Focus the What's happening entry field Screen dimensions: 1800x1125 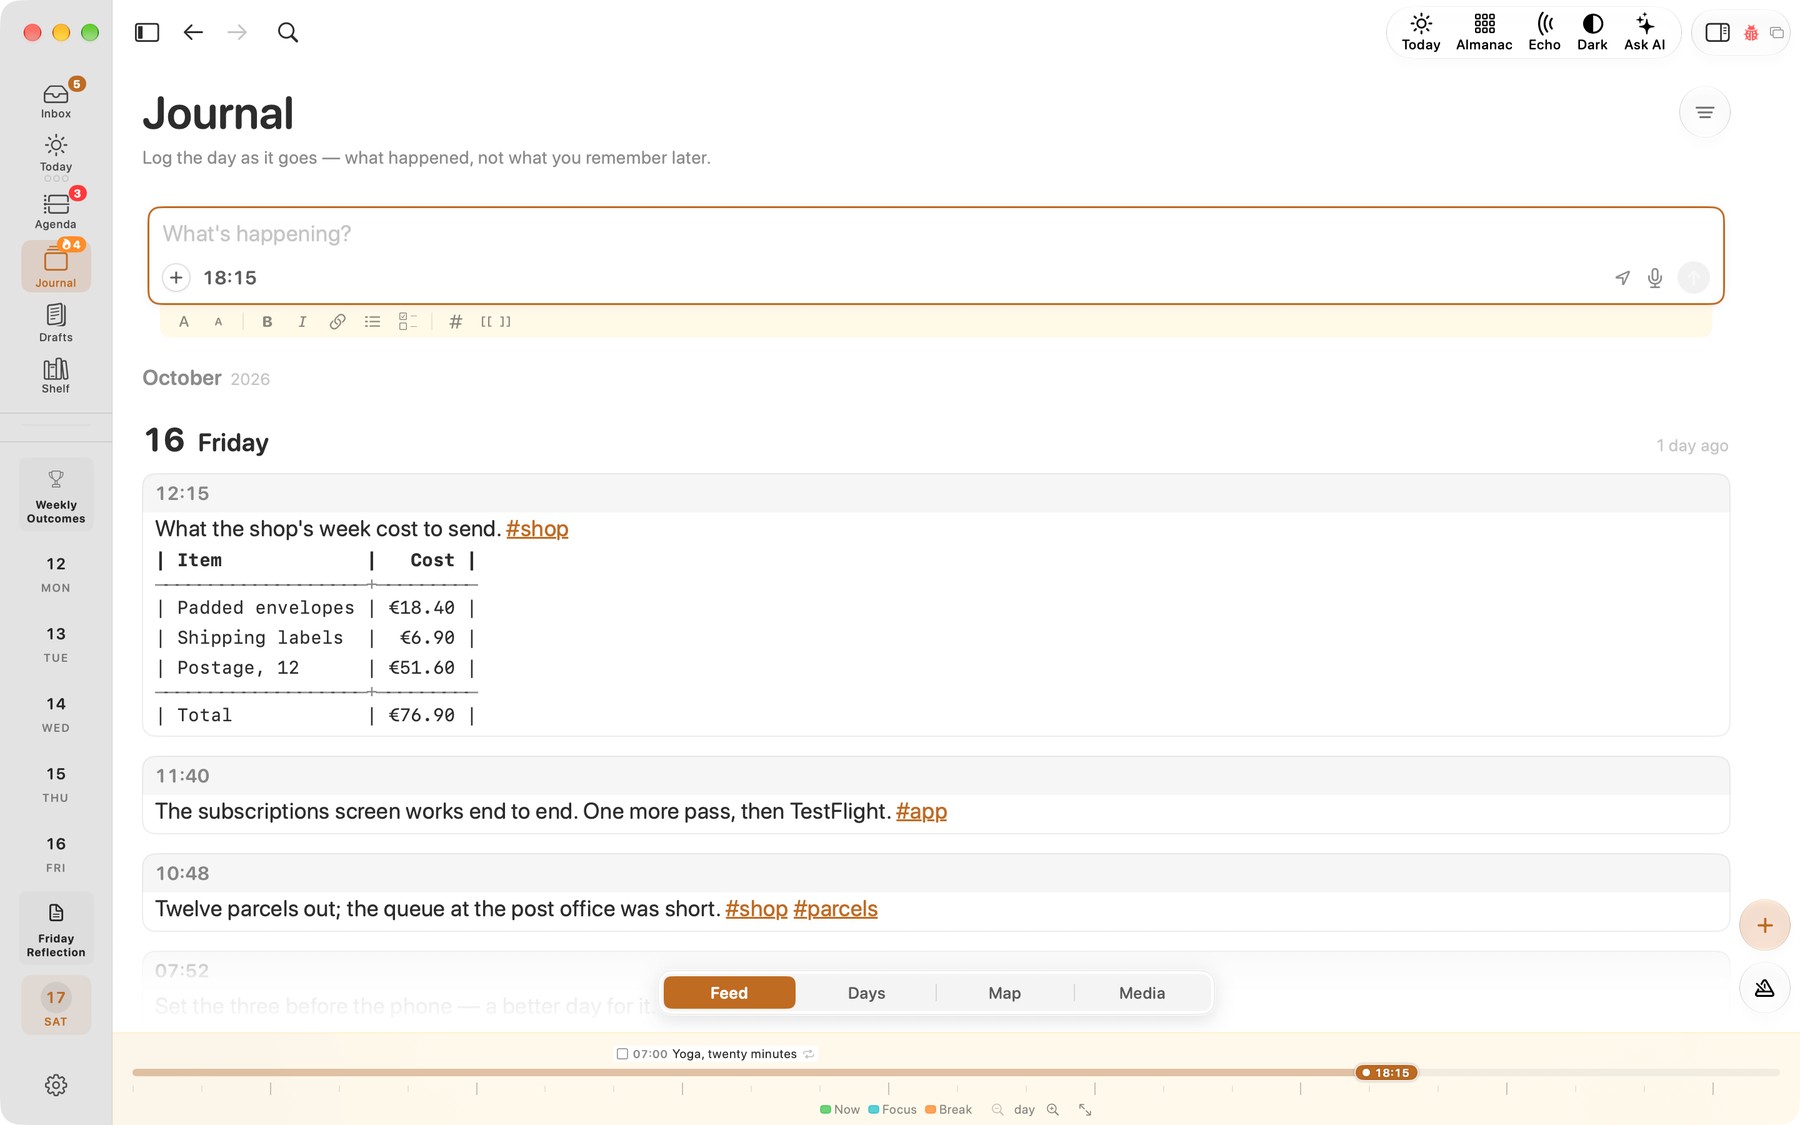[x=935, y=234]
